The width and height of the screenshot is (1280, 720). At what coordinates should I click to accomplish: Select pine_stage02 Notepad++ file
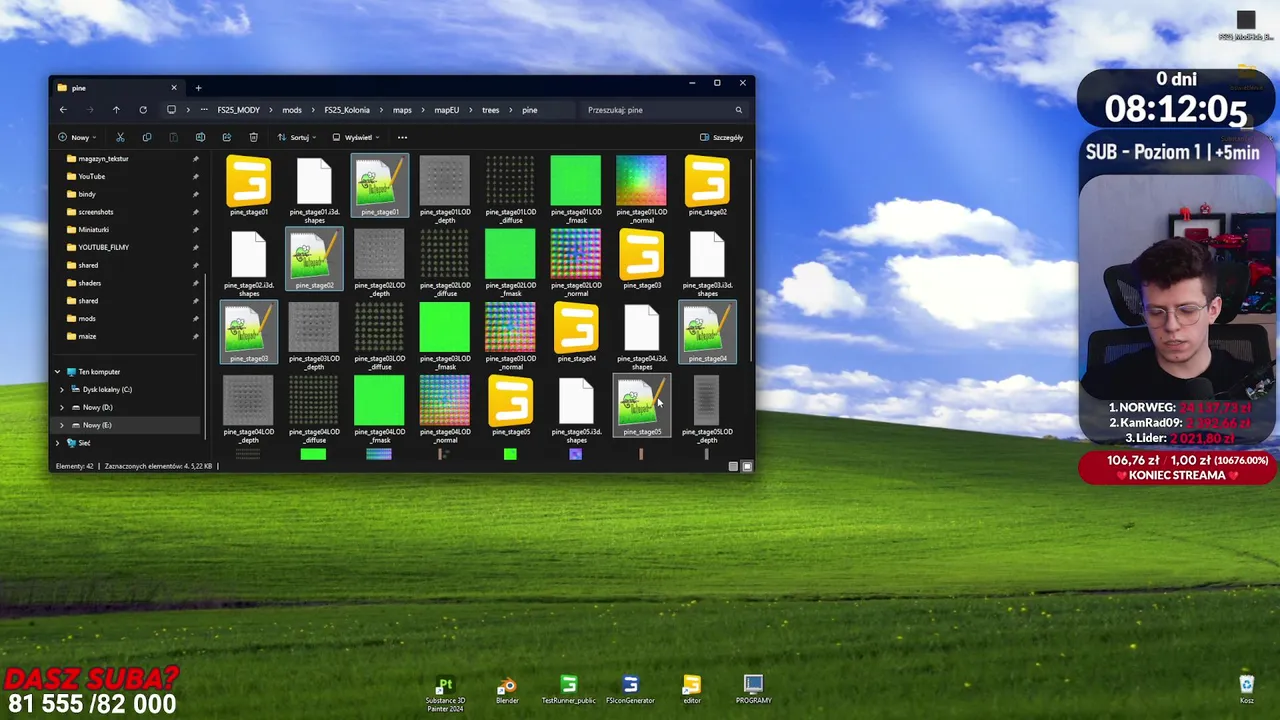click(x=314, y=259)
